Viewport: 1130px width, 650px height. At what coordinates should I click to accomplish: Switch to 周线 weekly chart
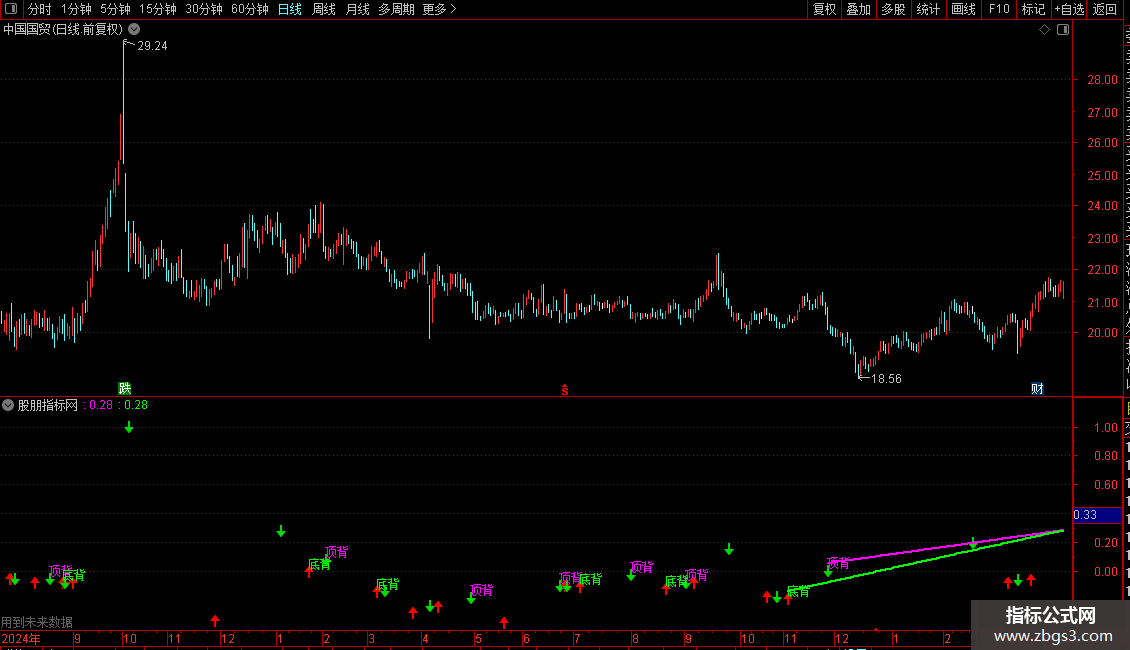click(324, 9)
